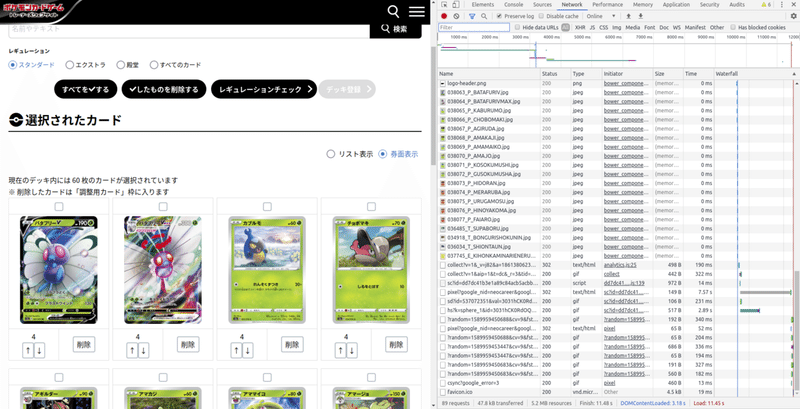Import HAR file with upload arrow
Viewport: 800px width, 409px height.
[x=629, y=16]
